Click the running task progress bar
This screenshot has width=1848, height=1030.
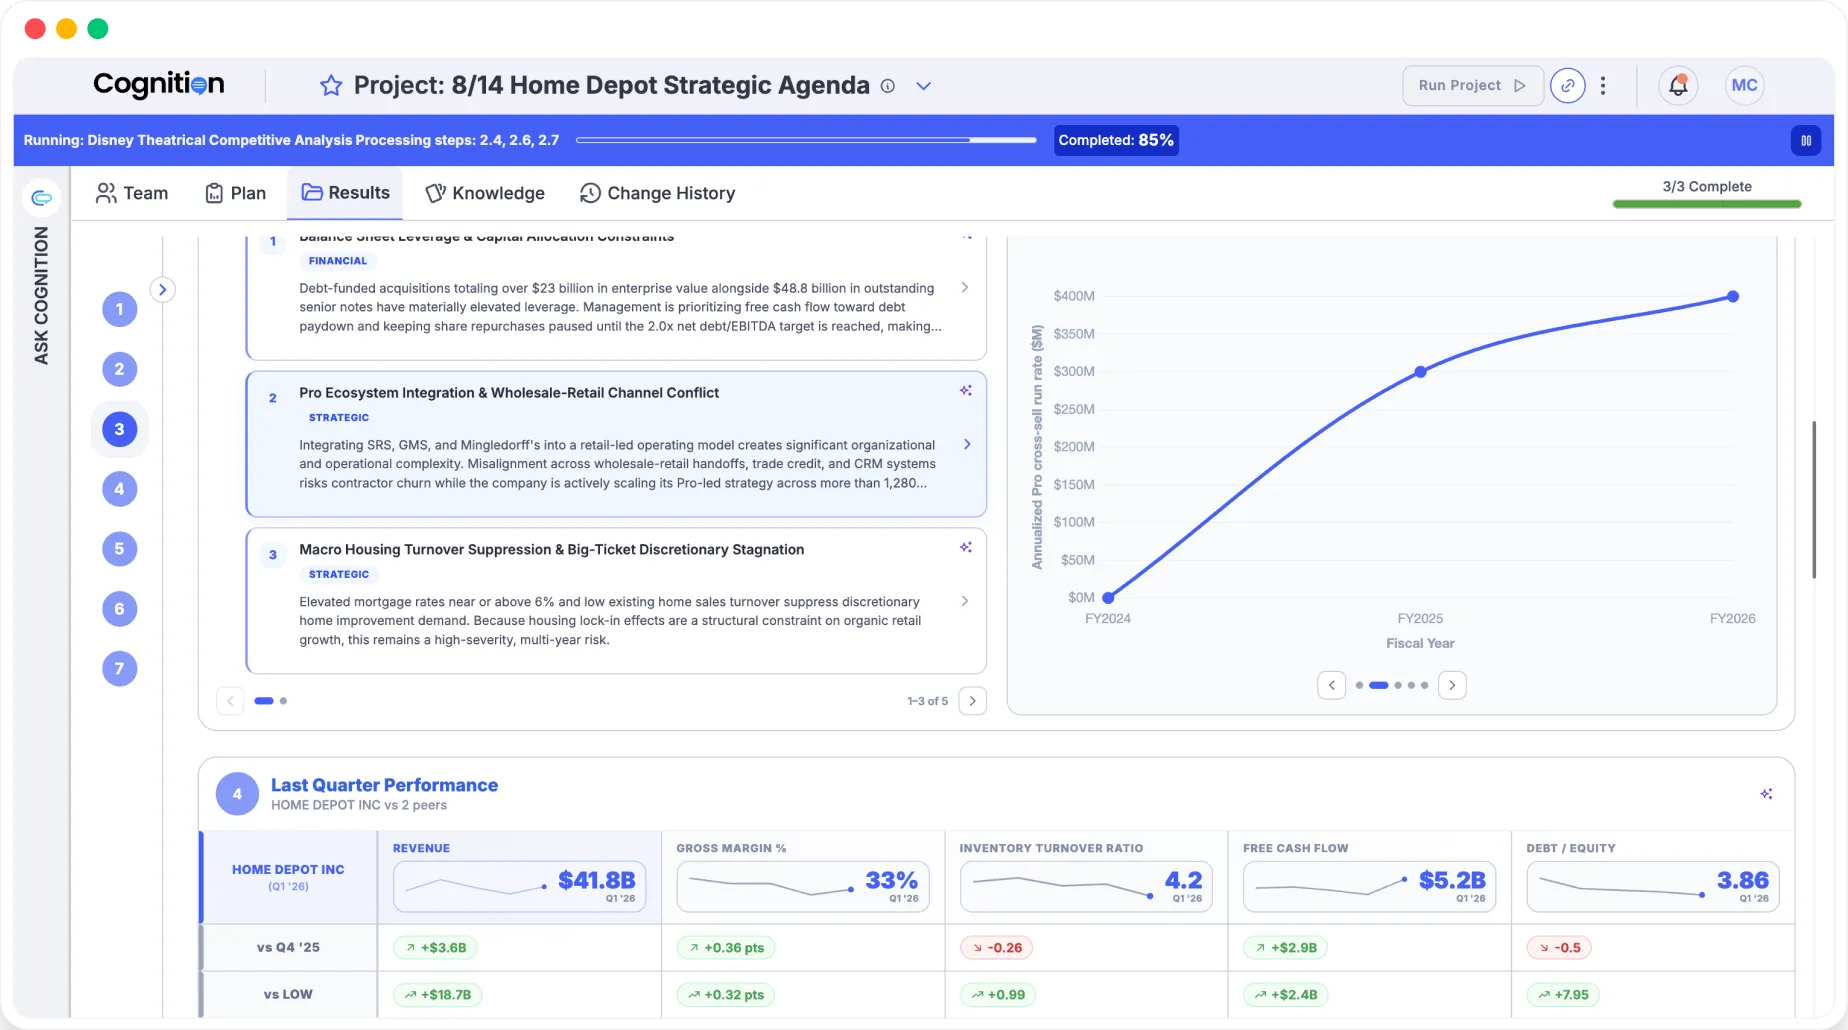[806, 140]
